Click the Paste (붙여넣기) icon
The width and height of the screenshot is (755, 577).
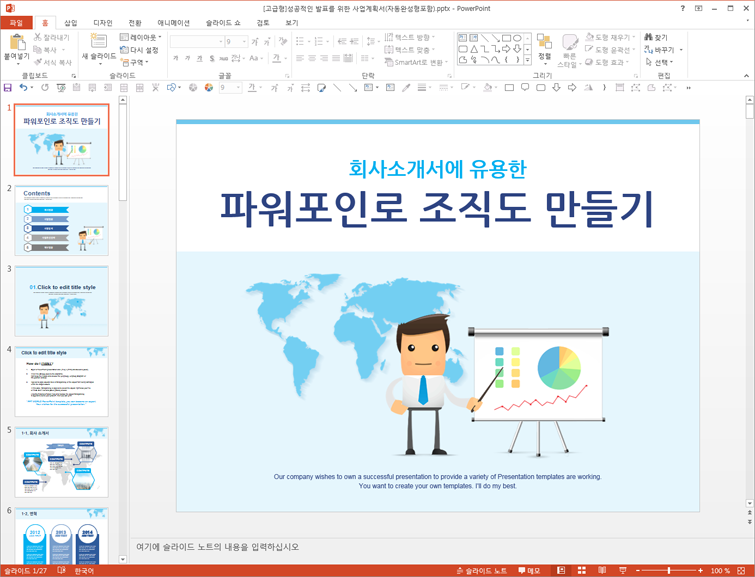(x=17, y=42)
